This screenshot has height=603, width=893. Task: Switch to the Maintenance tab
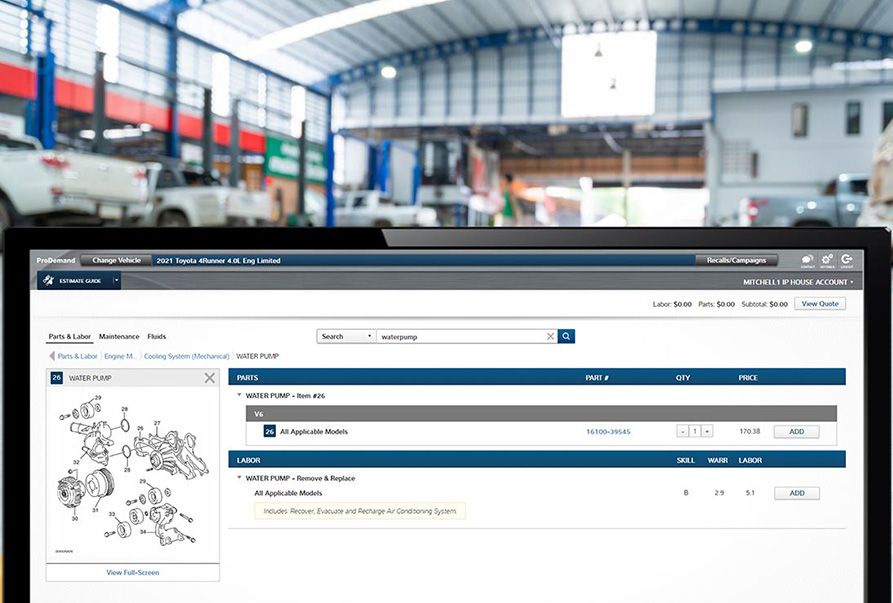pos(119,336)
